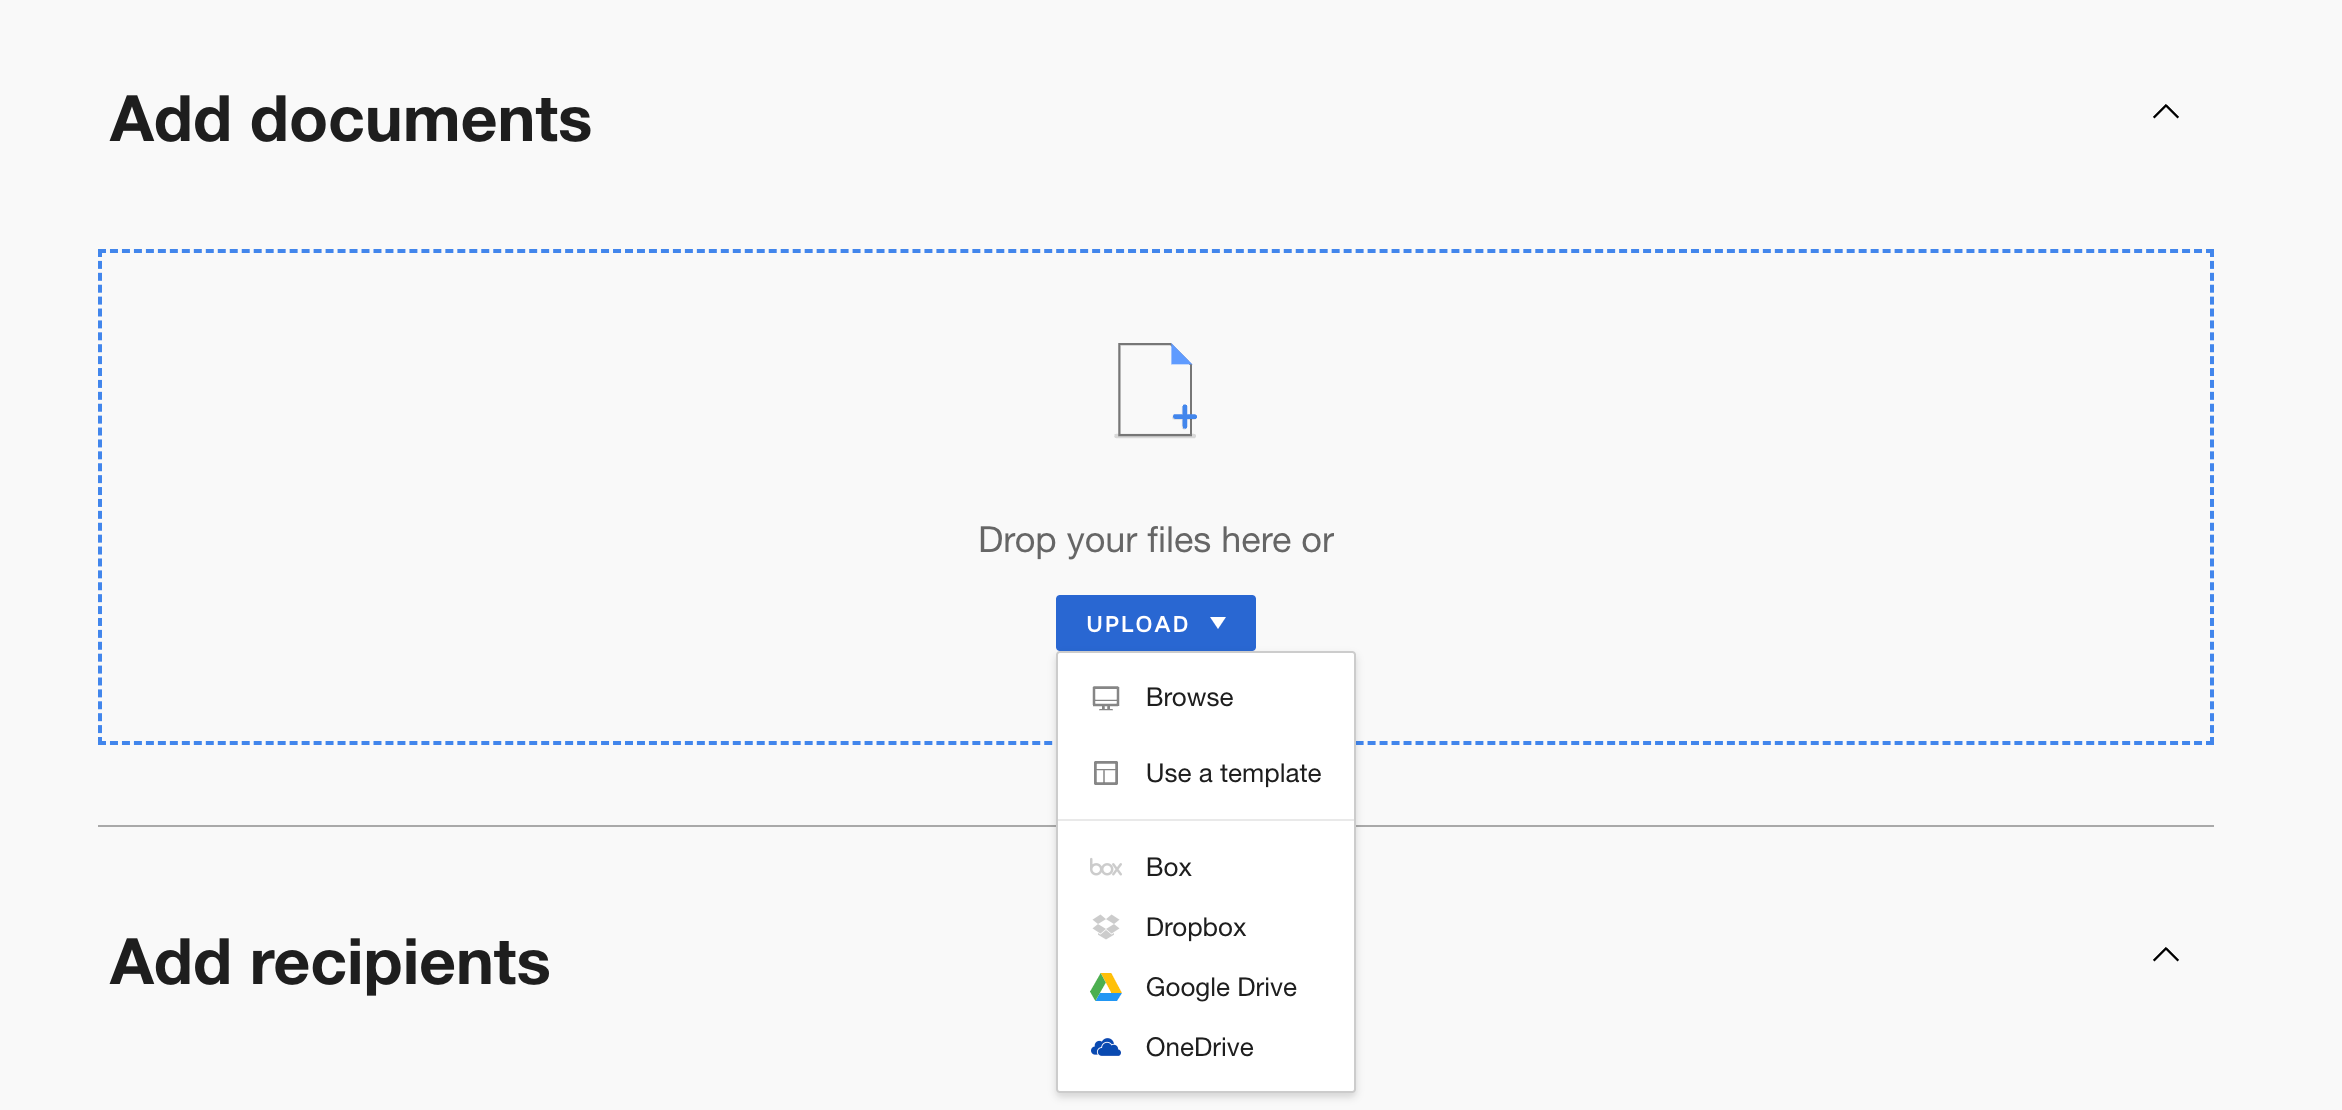This screenshot has height=1110, width=2342.
Task: Click the Add recipients heading
Action: [x=330, y=963]
